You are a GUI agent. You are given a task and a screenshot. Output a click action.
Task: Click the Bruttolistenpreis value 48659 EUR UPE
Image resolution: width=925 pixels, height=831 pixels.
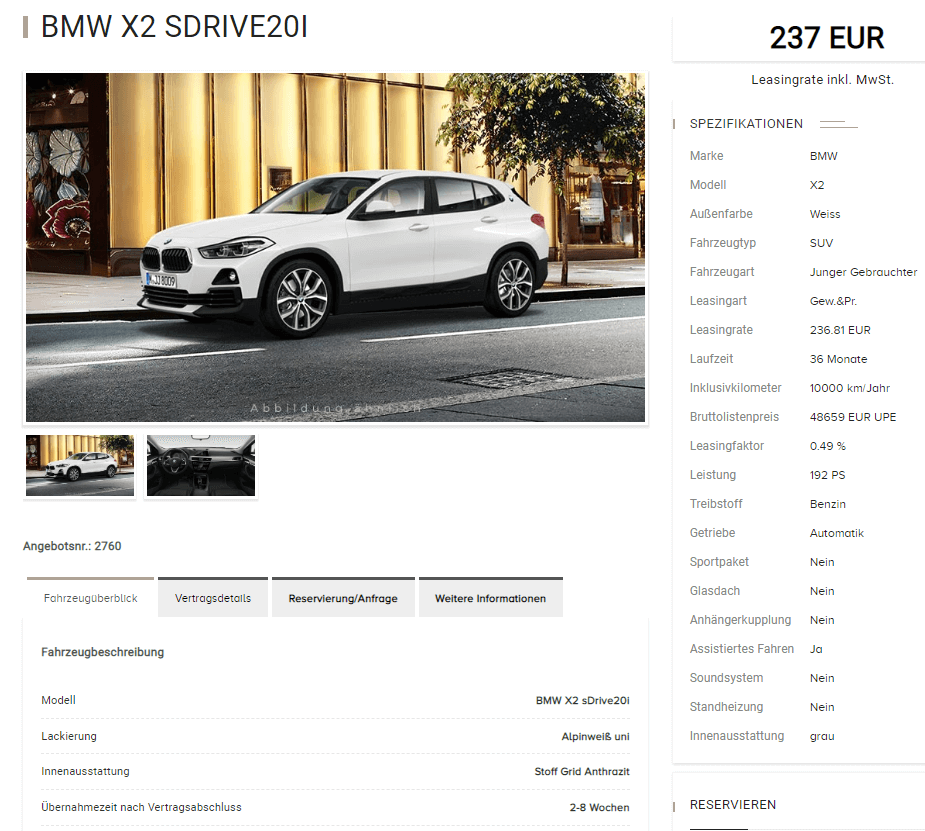tap(853, 417)
